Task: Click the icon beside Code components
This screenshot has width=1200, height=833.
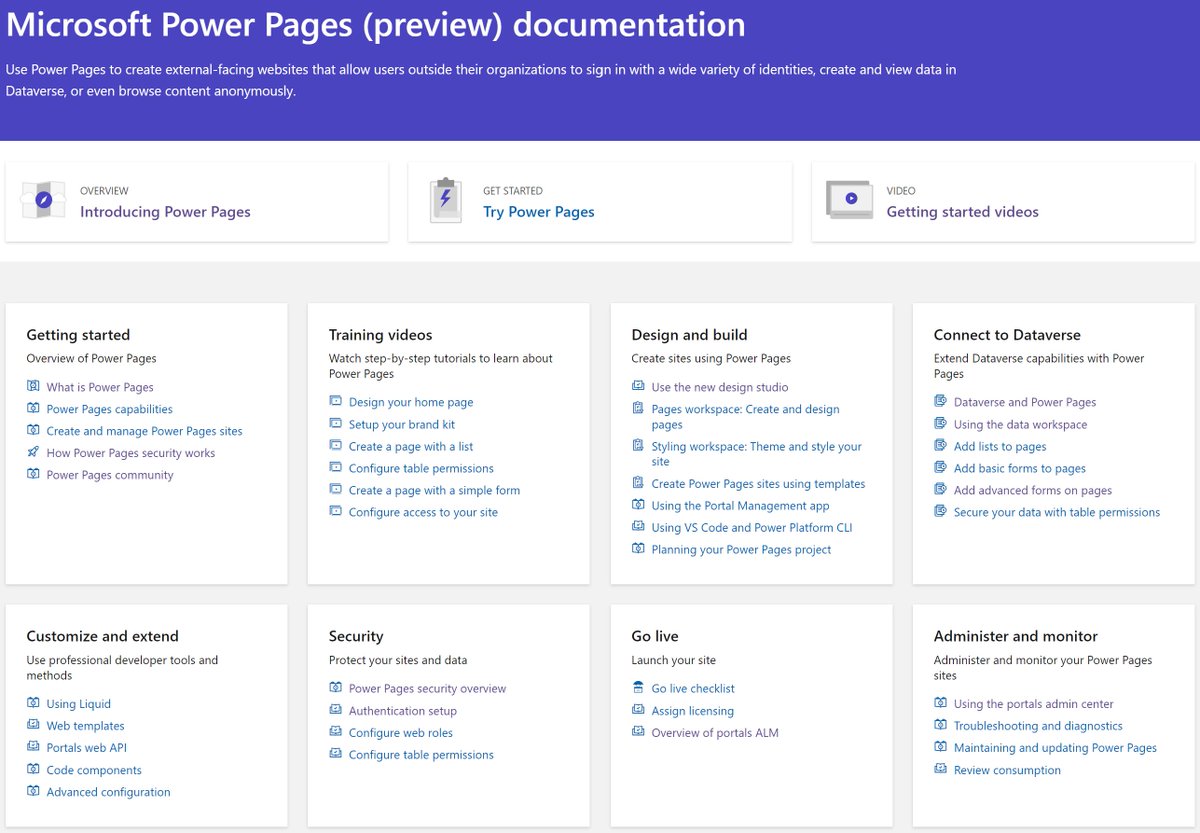Action: [33, 770]
